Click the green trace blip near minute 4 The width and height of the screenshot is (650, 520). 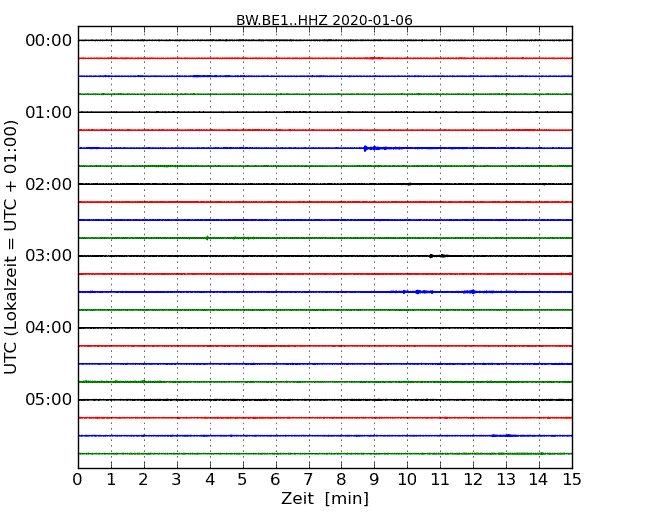pyautogui.click(x=207, y=238)
